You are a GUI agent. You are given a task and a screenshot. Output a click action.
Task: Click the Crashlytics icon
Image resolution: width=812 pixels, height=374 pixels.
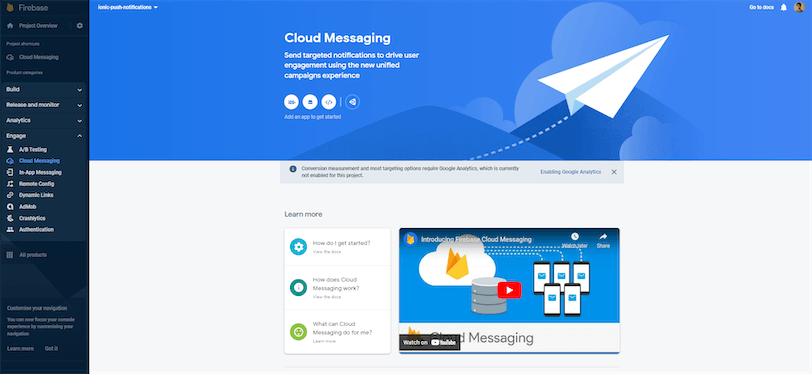coord(10,218)
